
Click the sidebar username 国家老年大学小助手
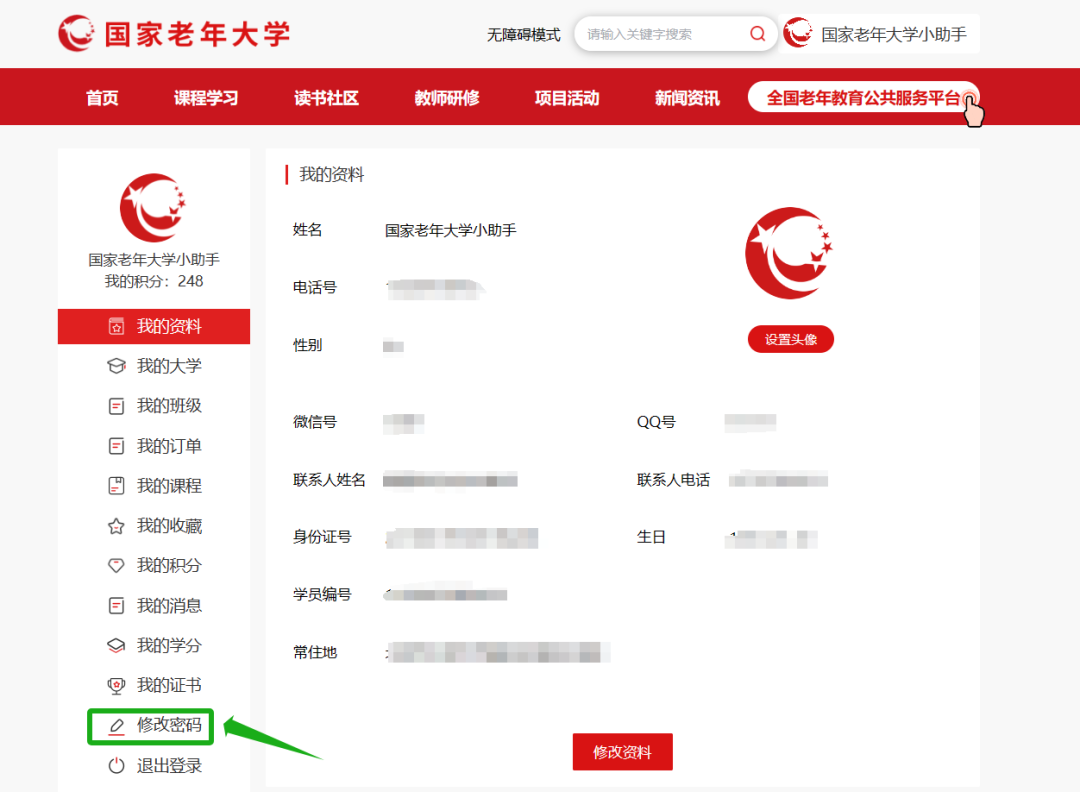(x=154, y=260)
